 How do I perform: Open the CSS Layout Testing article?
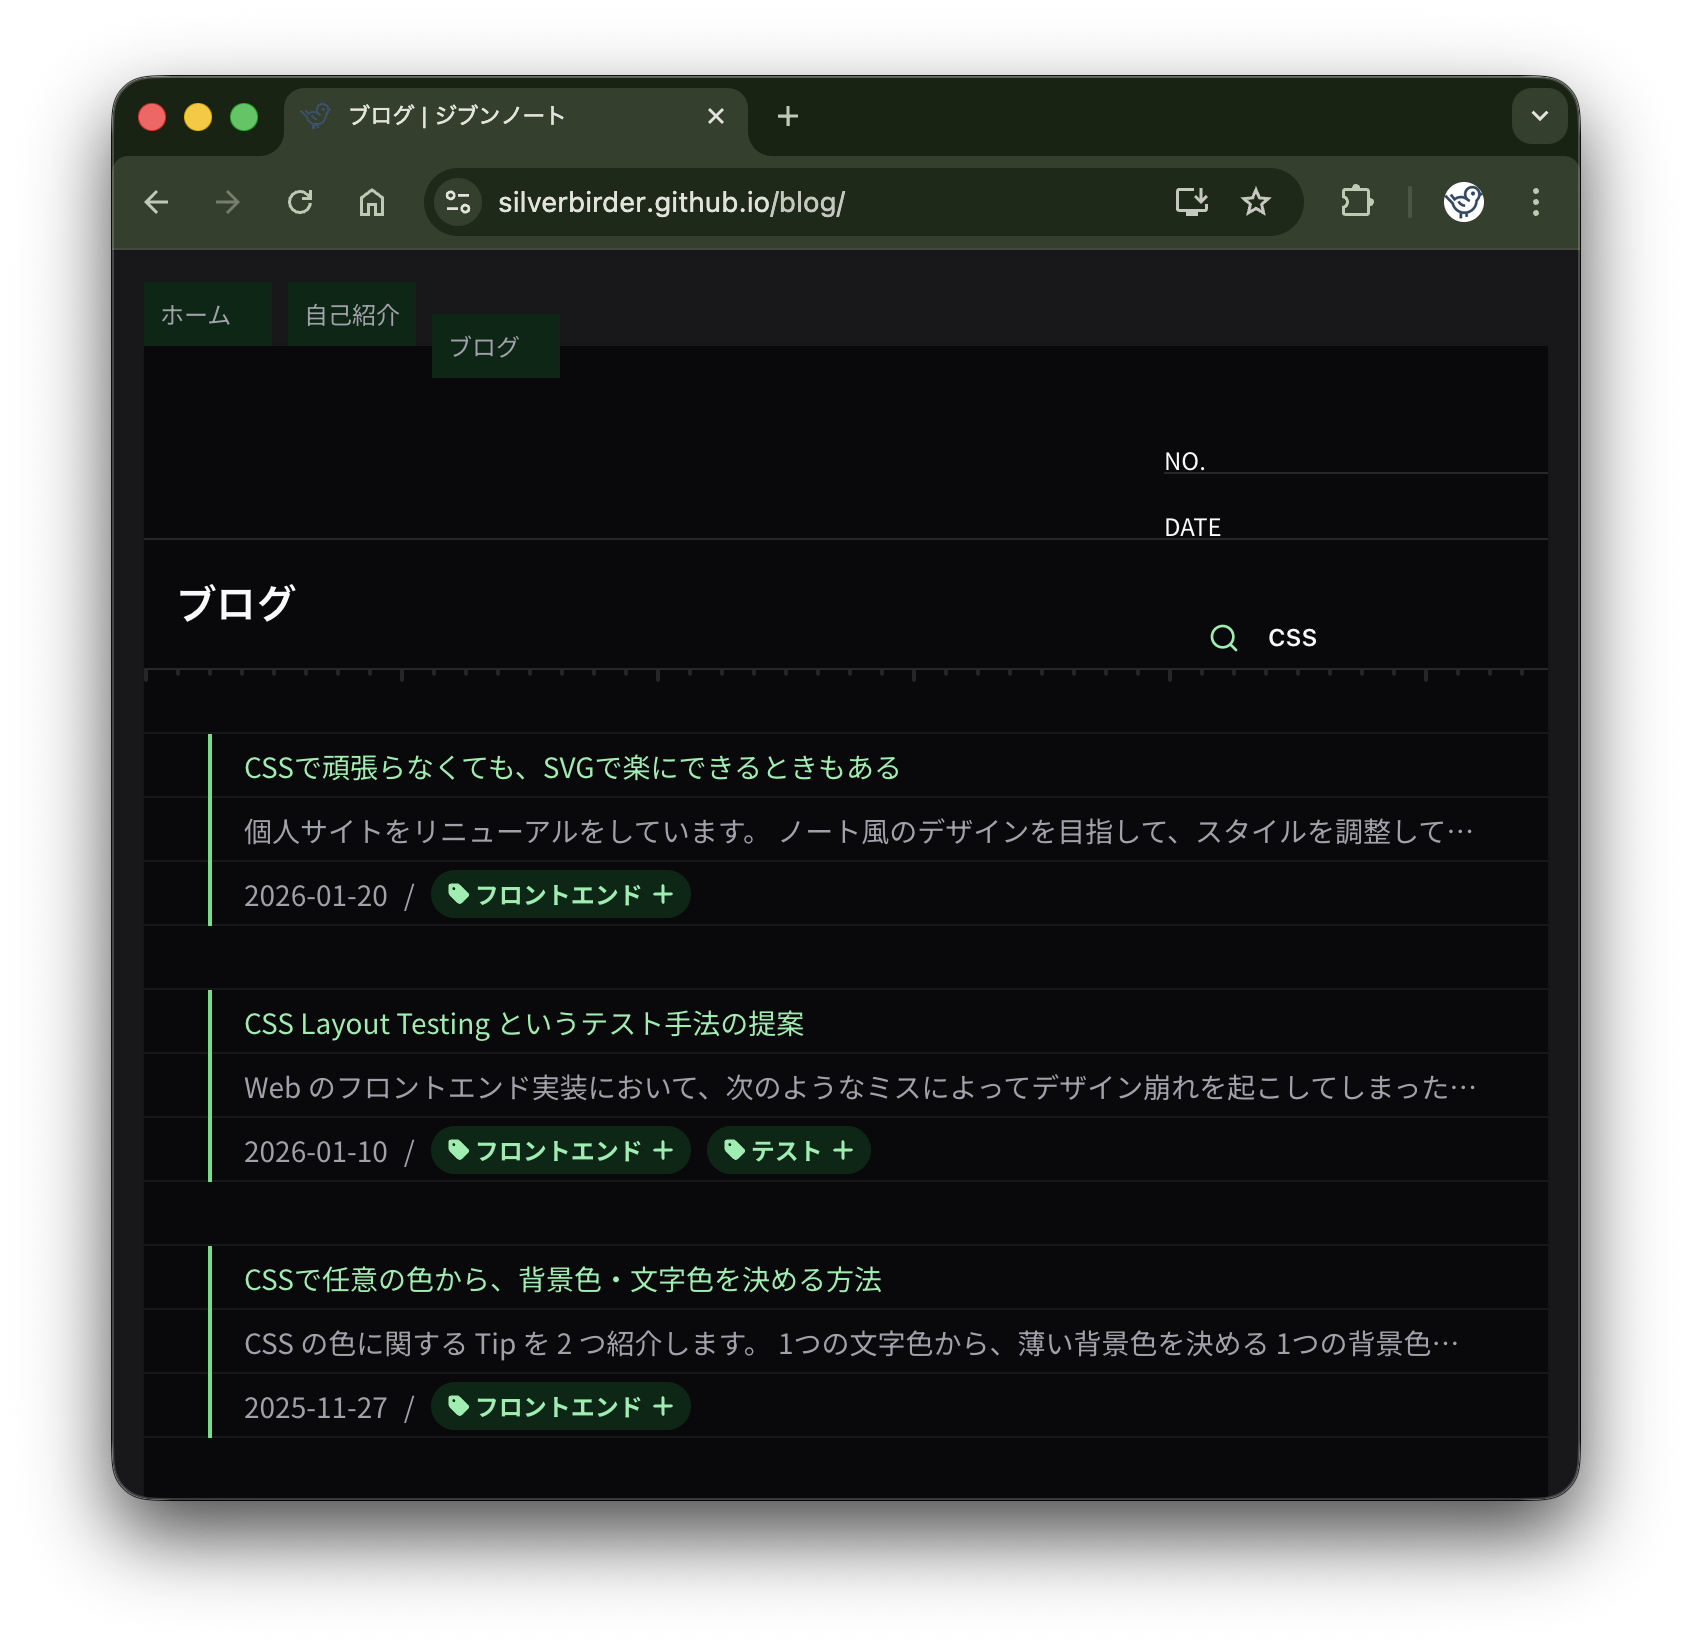tap(525, 1023)
